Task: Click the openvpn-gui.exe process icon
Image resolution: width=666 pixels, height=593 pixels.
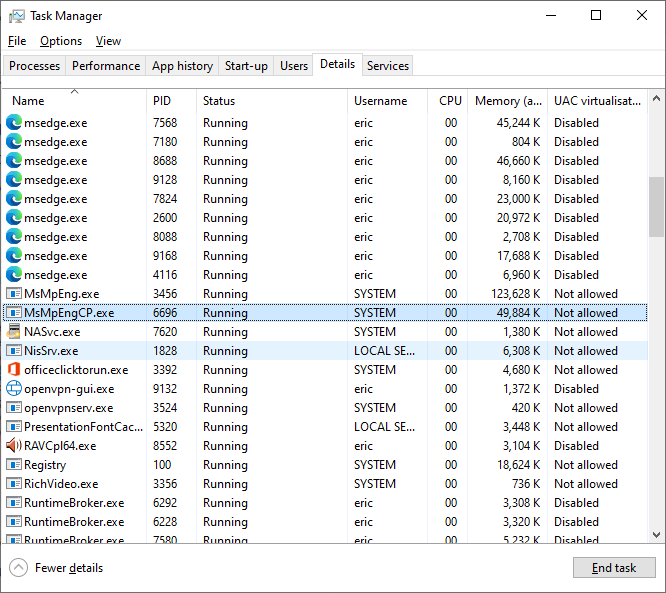Action: 14,389
